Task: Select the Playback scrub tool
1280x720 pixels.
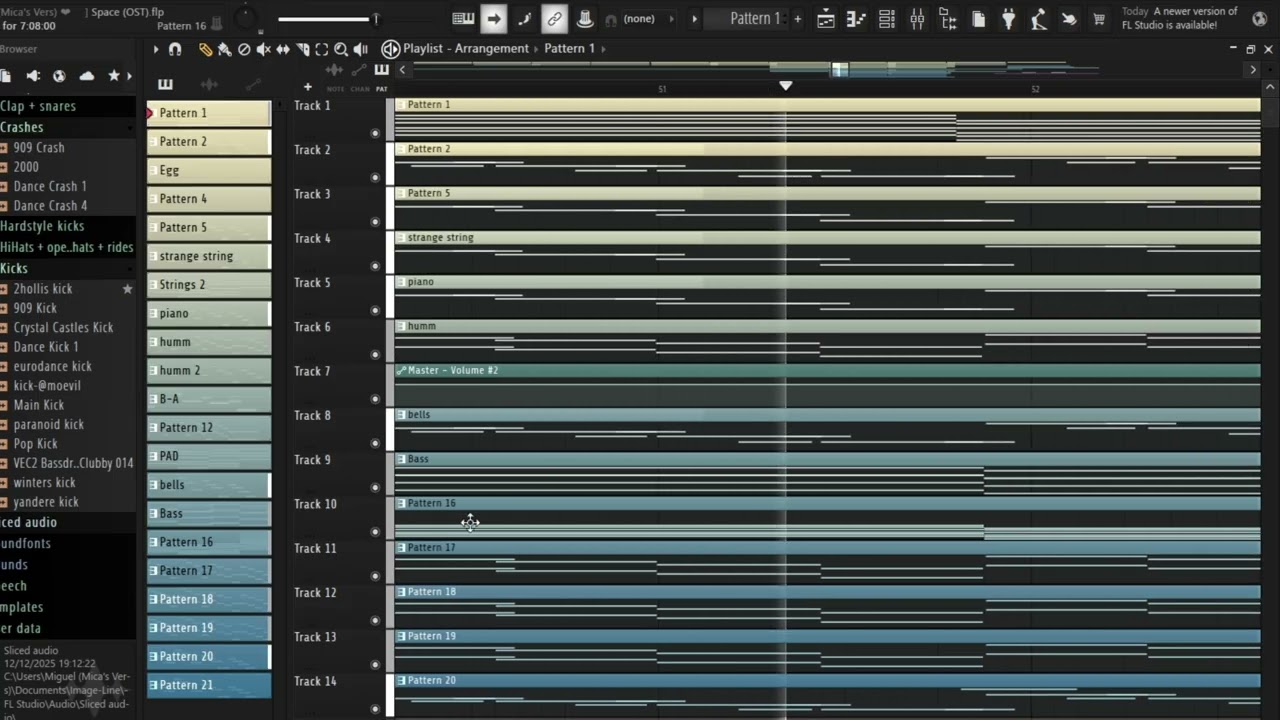Action: (360, 49)
